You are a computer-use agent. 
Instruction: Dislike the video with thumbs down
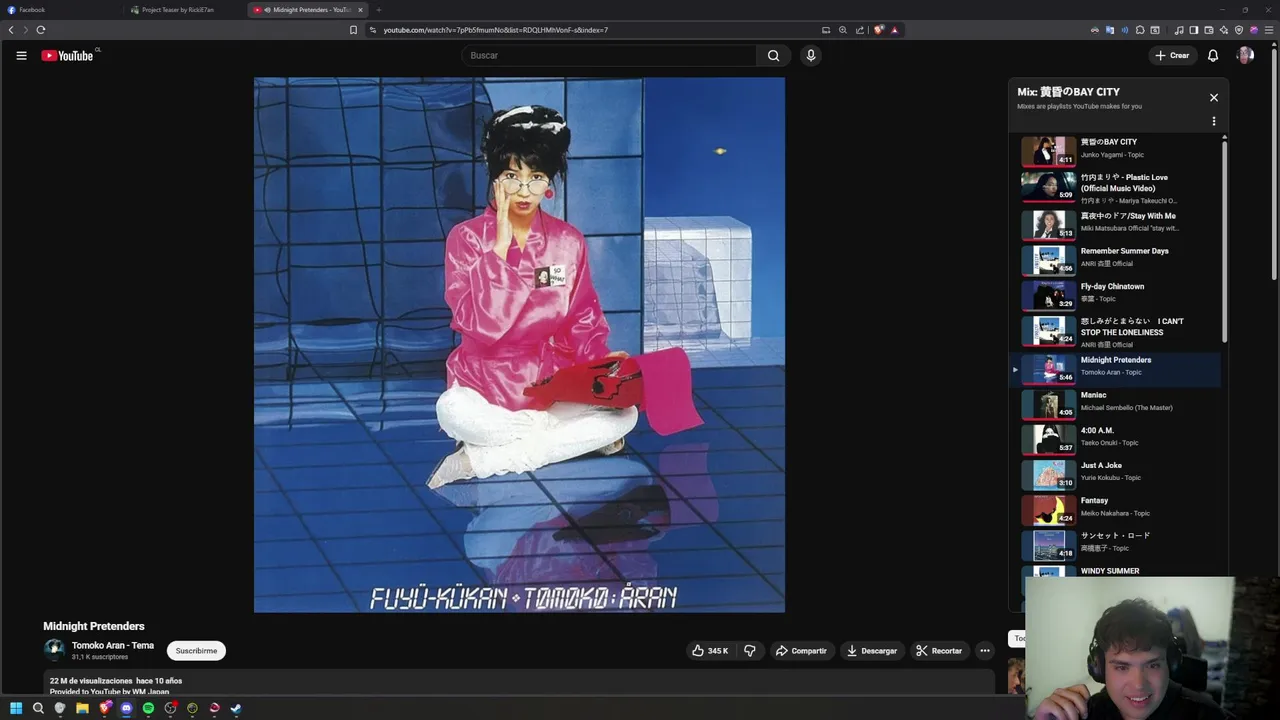[750, 651]
